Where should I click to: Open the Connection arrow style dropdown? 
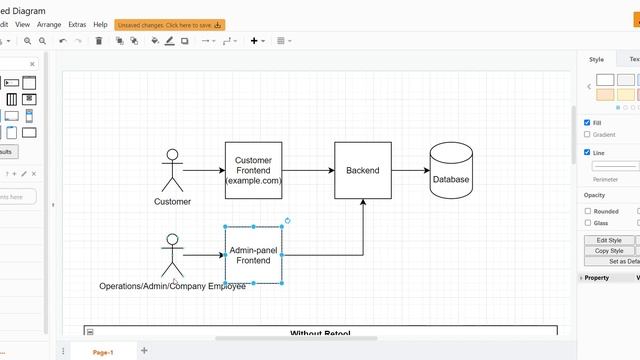[208, 41]
